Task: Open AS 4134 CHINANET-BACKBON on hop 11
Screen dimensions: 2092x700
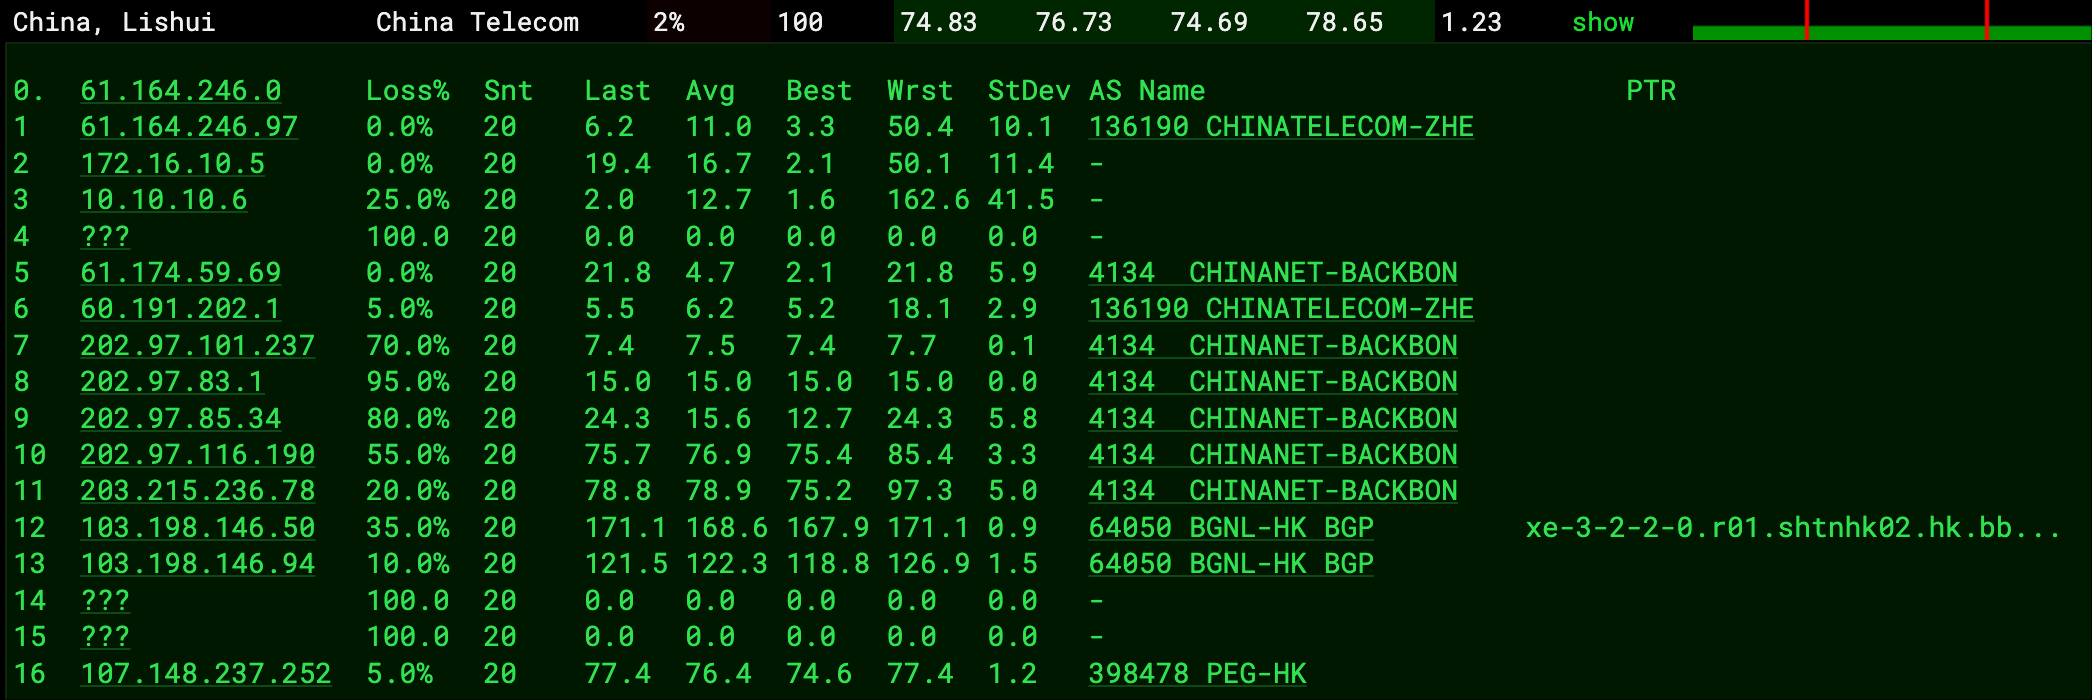Action: [x=1273, y=491]
